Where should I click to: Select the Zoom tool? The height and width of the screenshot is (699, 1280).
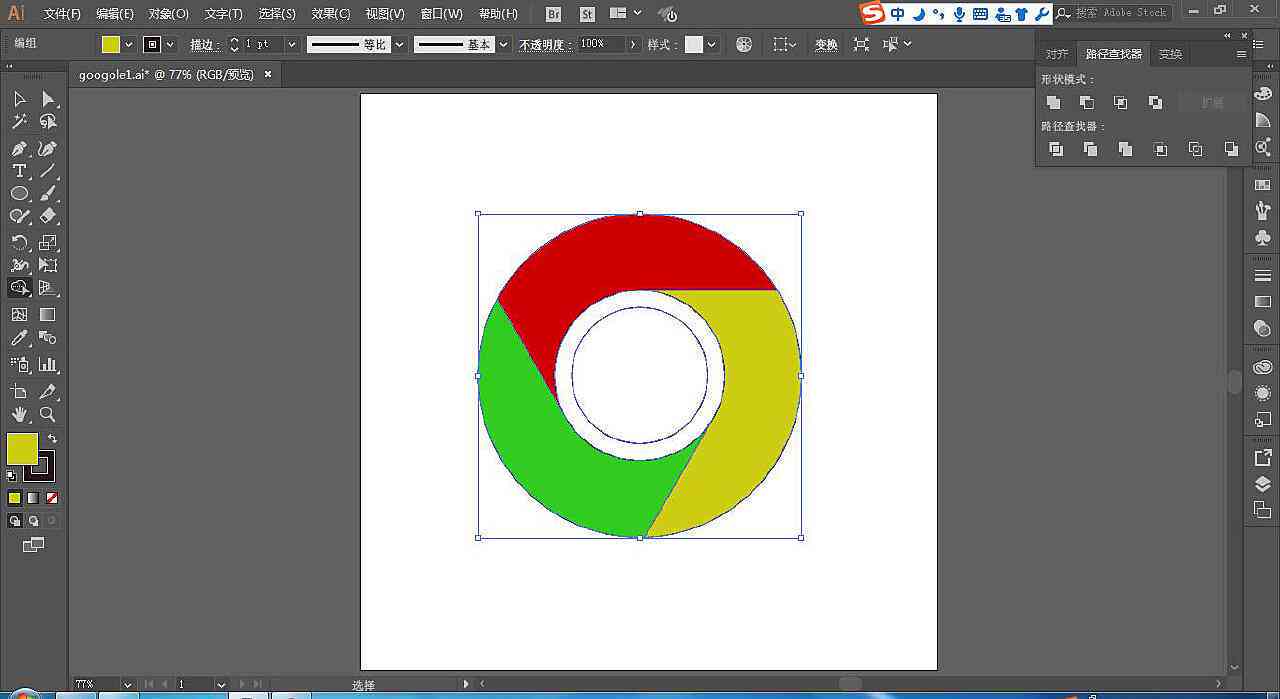pyautogui.click(x=48, y=414)
